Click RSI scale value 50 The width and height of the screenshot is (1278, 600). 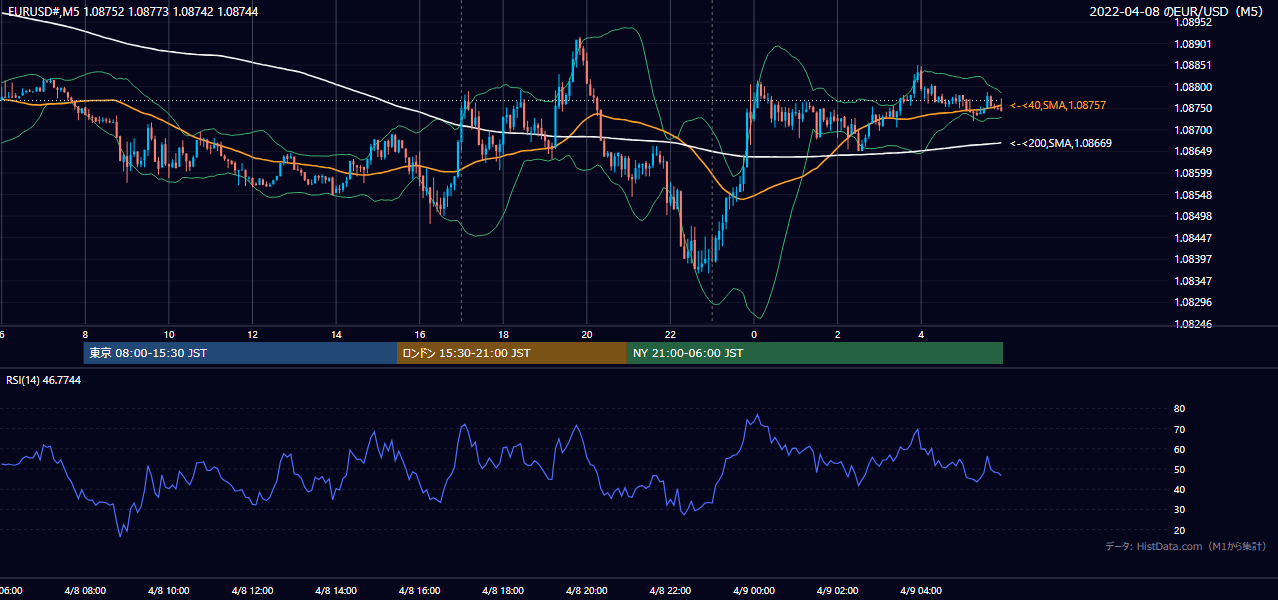[x=1180, y=469]
